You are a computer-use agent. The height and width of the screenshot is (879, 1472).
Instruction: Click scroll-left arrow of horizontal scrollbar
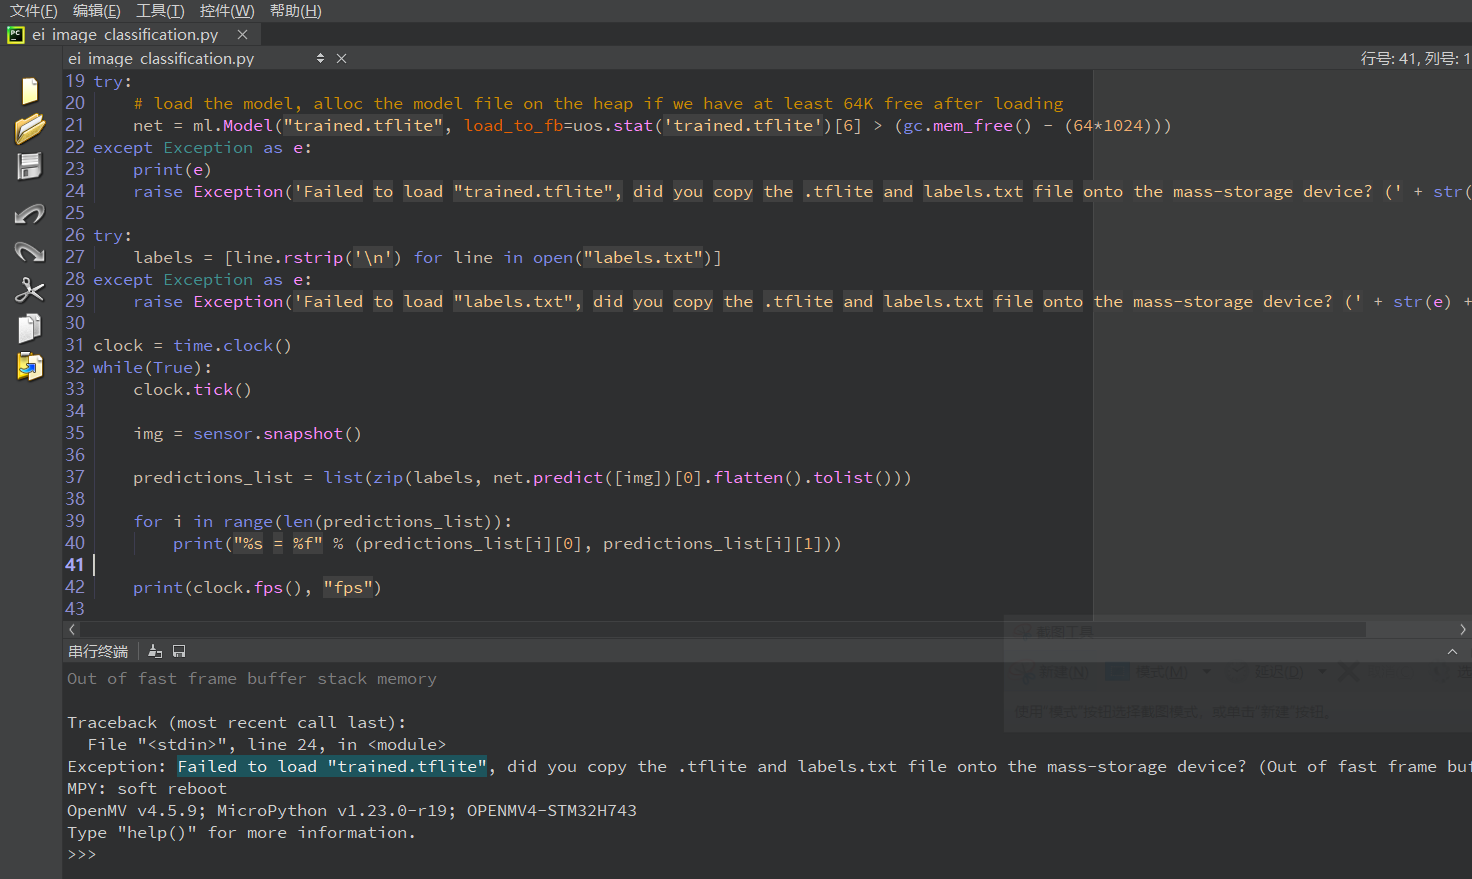click(x=72, y=629)
